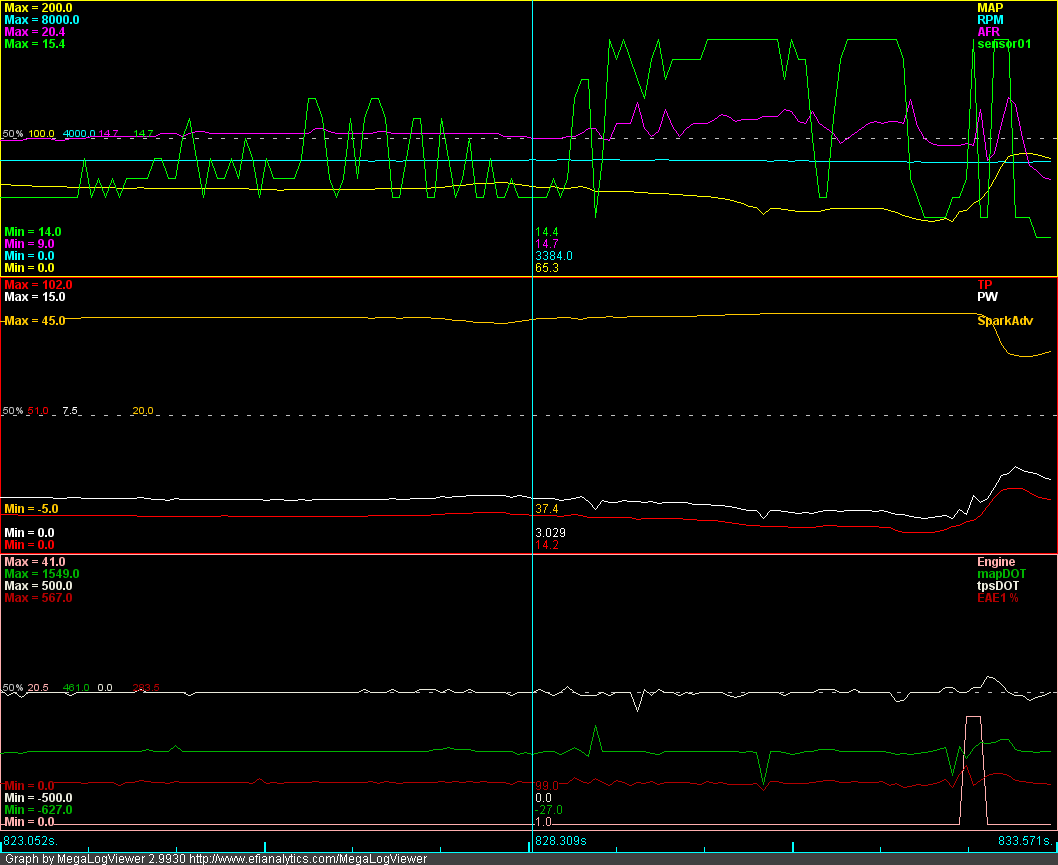Click the Max = 45.0 SparkAdv scale label

(35, 321)
